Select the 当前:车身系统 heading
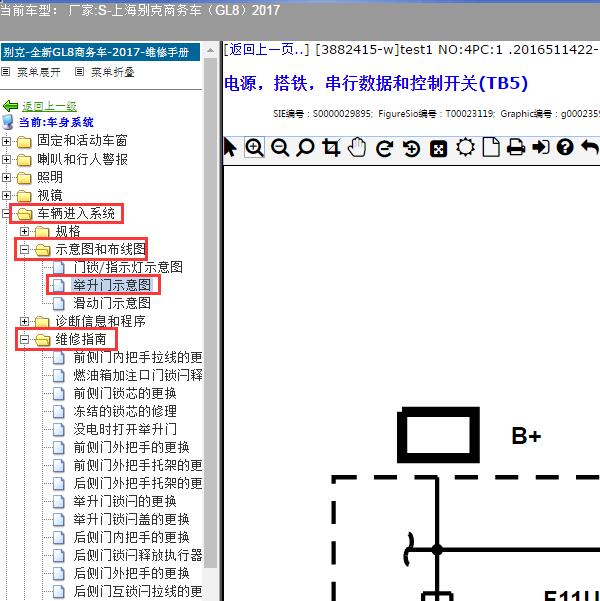This screenshot has width=600, height=601. click(x=56, y=122)
